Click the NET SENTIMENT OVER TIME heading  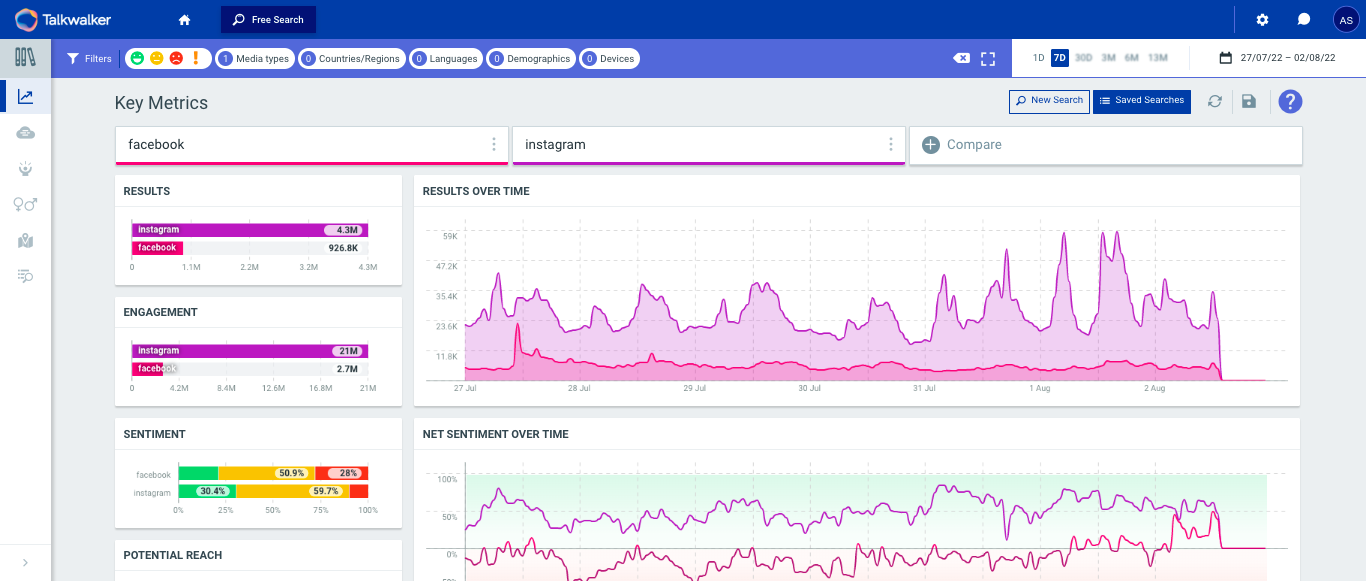[496, 435]
